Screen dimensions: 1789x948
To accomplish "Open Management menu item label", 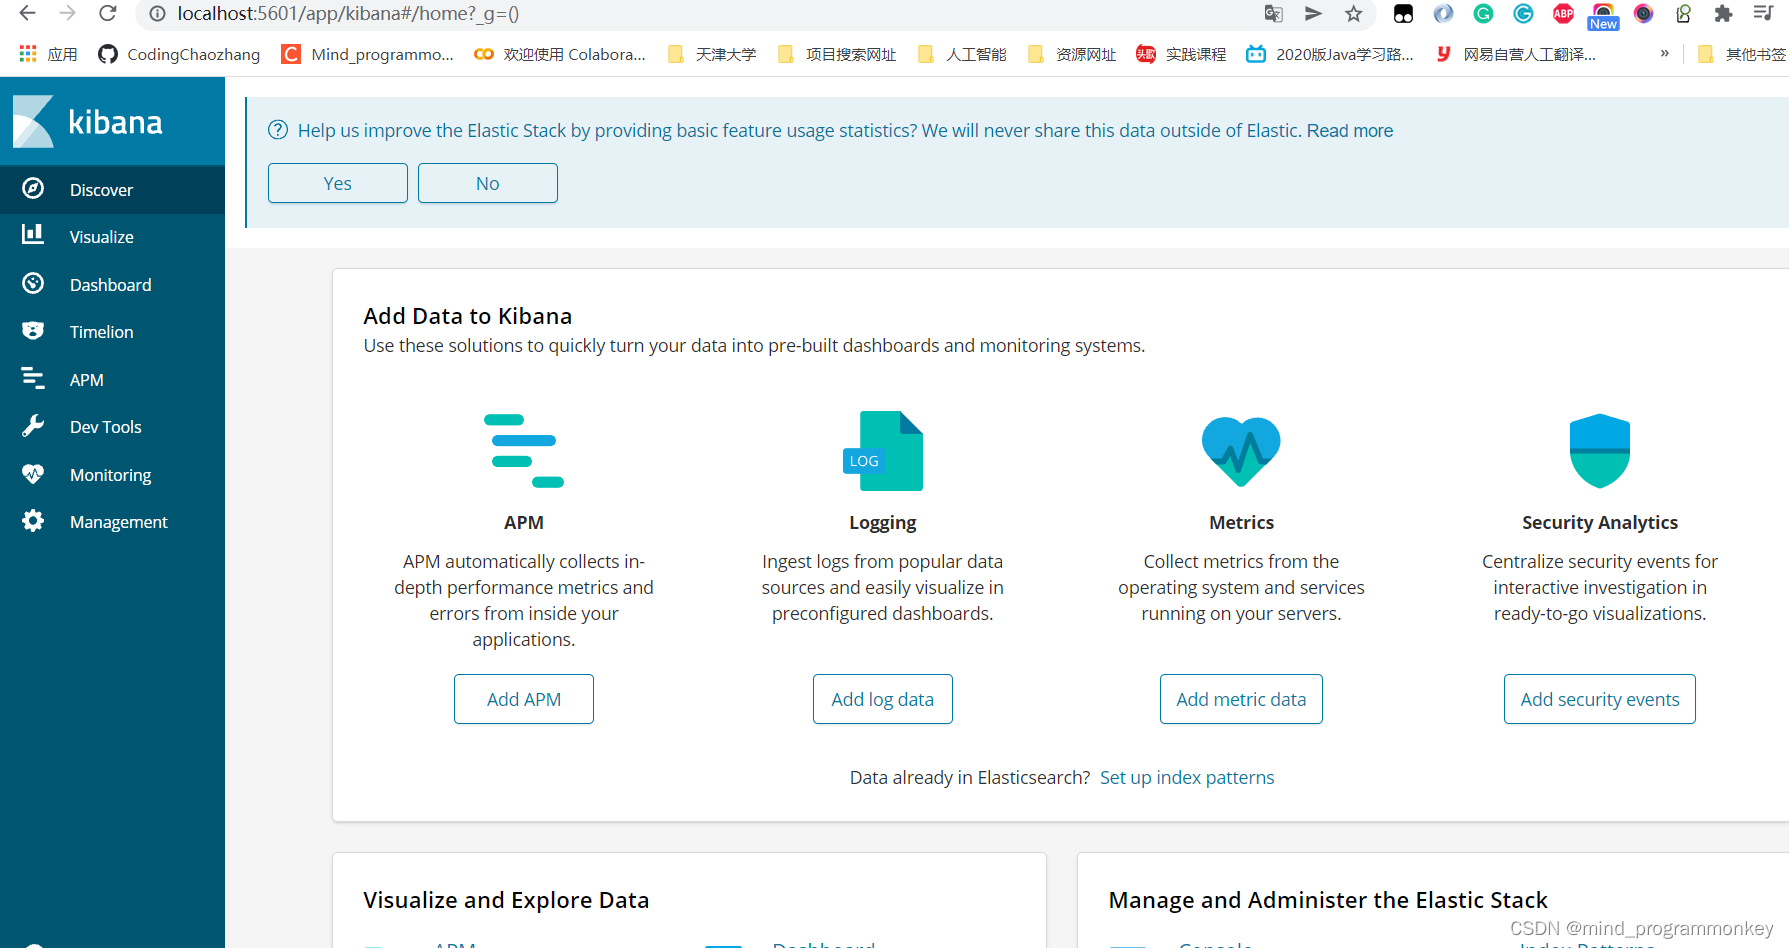I will (x=118, y=522).
